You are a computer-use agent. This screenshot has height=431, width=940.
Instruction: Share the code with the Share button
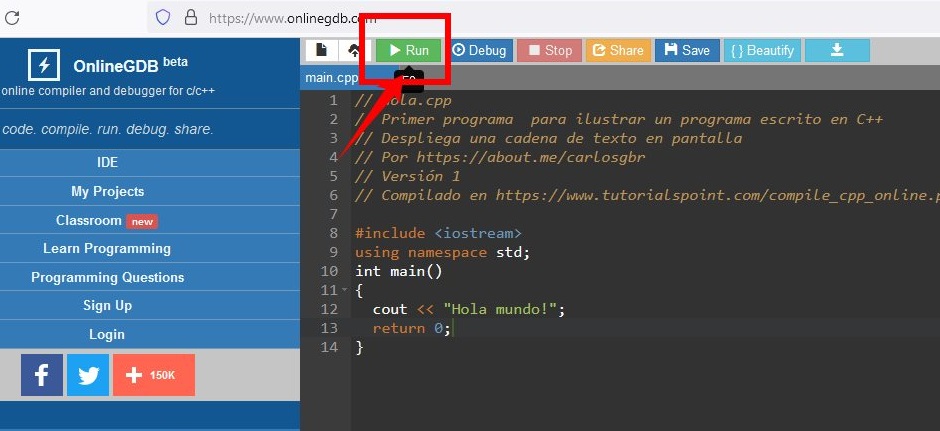(618, 50)
